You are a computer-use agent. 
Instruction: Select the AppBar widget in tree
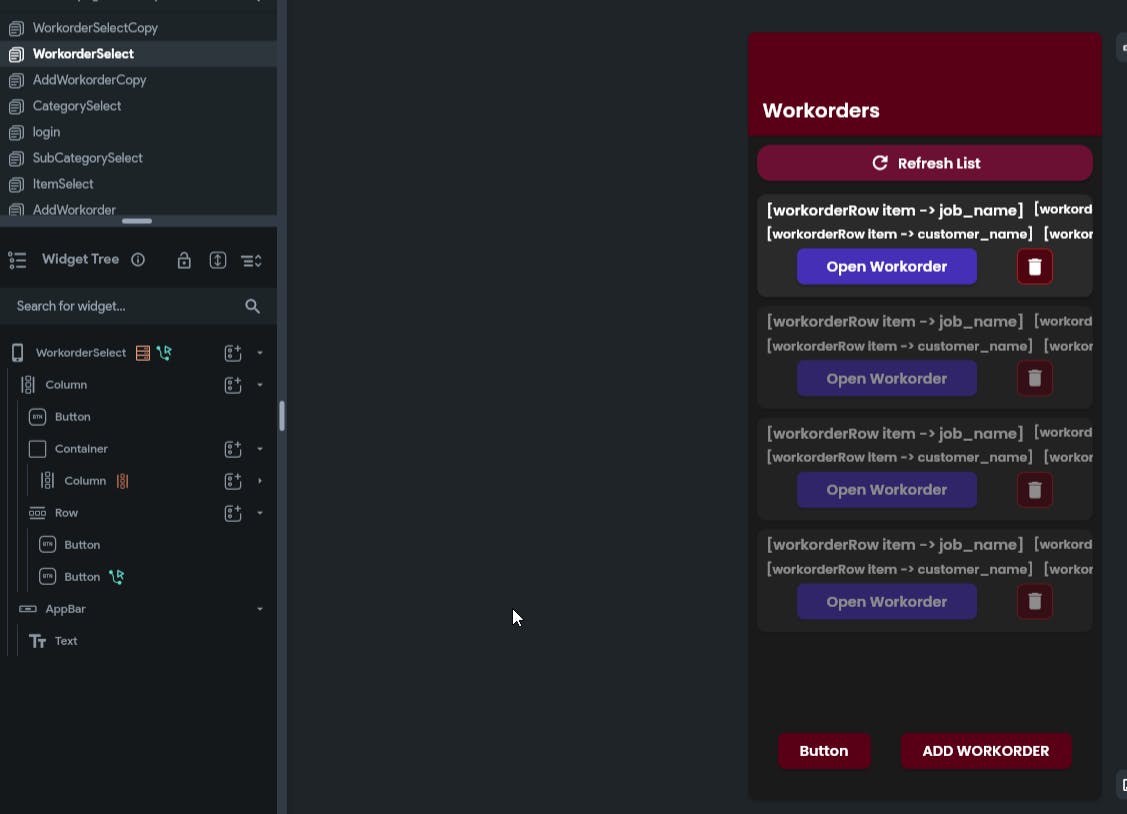pyautogui.click(x=65, y=609)
